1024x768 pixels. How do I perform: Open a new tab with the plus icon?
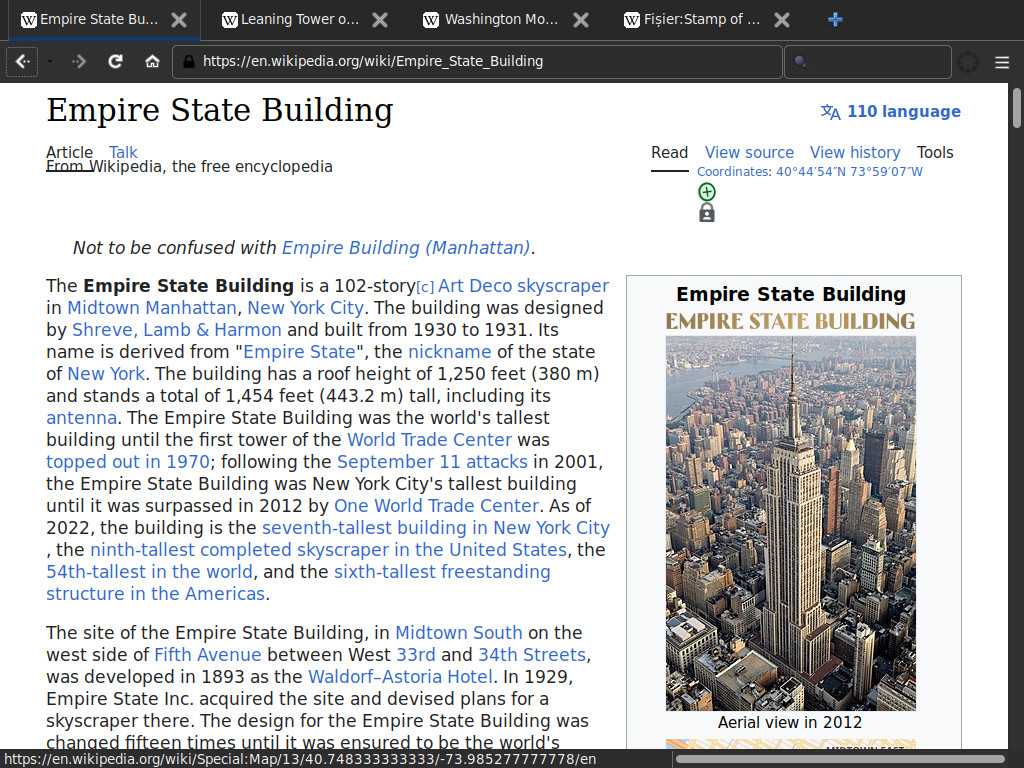(835, 20)
